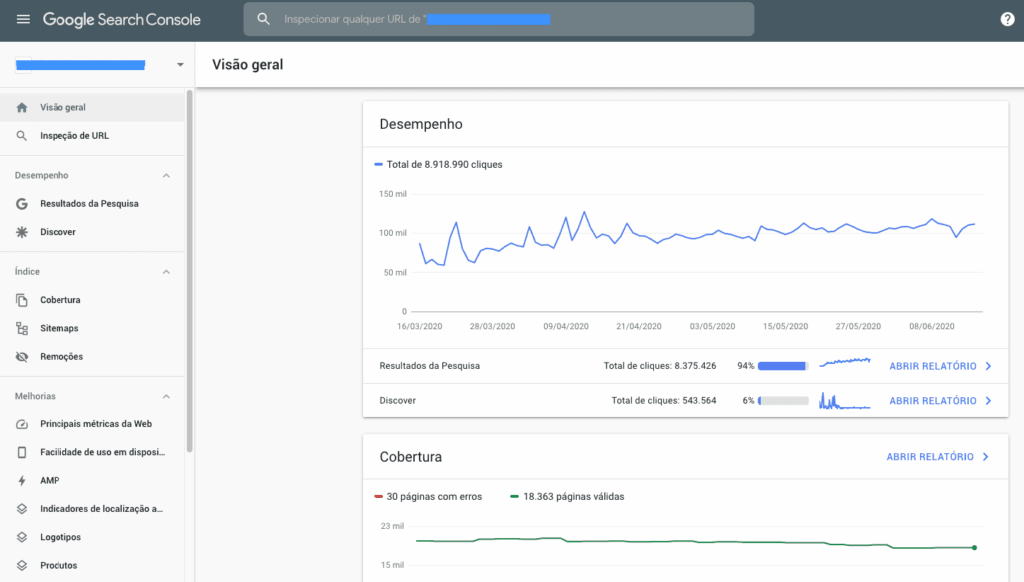Open the Cobertura card report link
Viewport: 1024px width, 582px height.
(x=937, y=457)
